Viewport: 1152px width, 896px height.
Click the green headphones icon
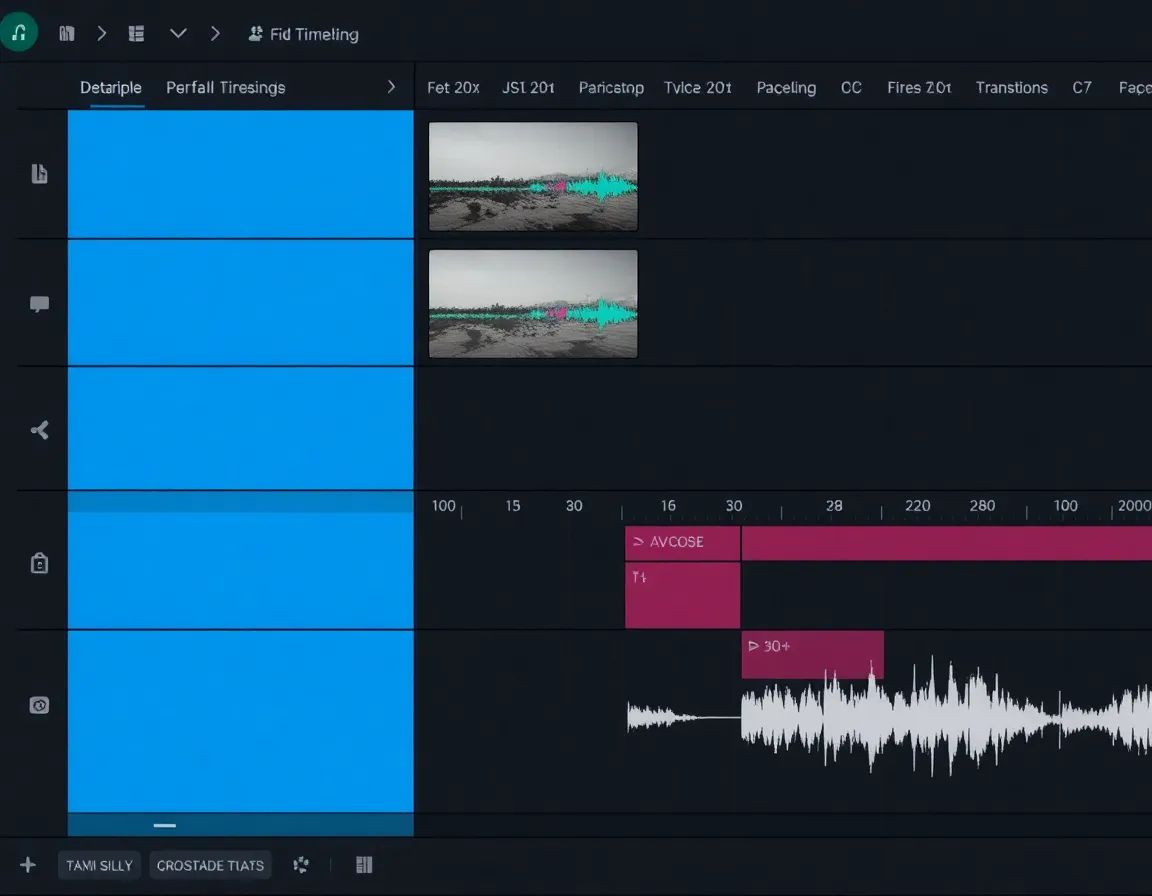pyautogui.click(x=18, y=31)
